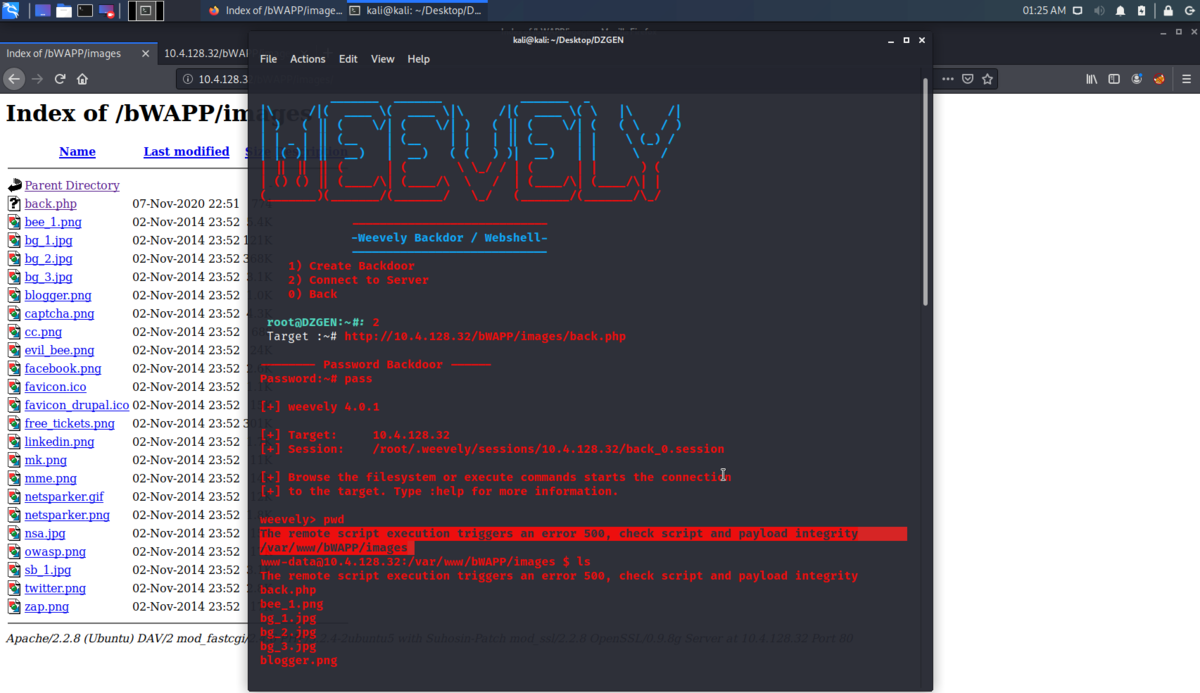Click the workspace switcher in panel
The height and width of the screenshot is (693, 1200).
pyautogui.click(x=146, y=11)
